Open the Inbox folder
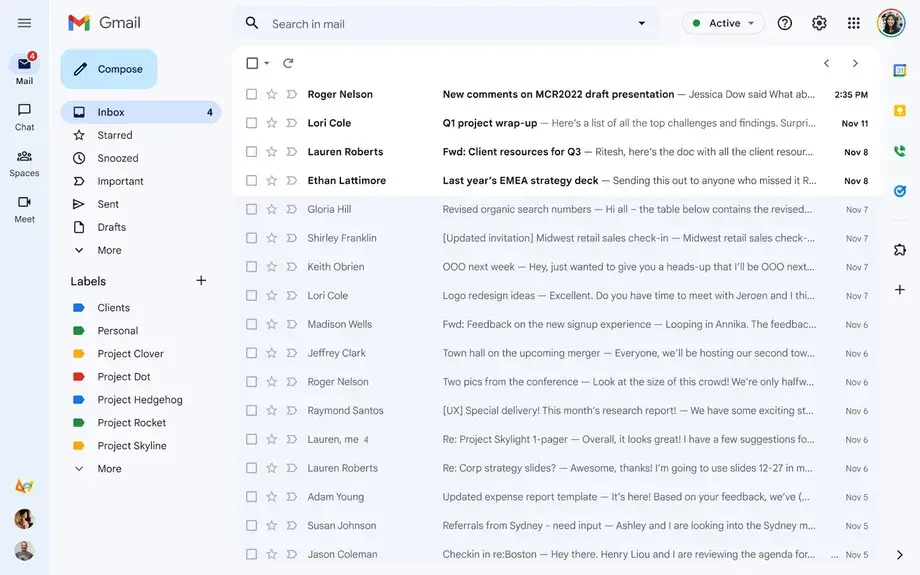Image resolution: width=920 pixels, height=575 pixels. 141,112
